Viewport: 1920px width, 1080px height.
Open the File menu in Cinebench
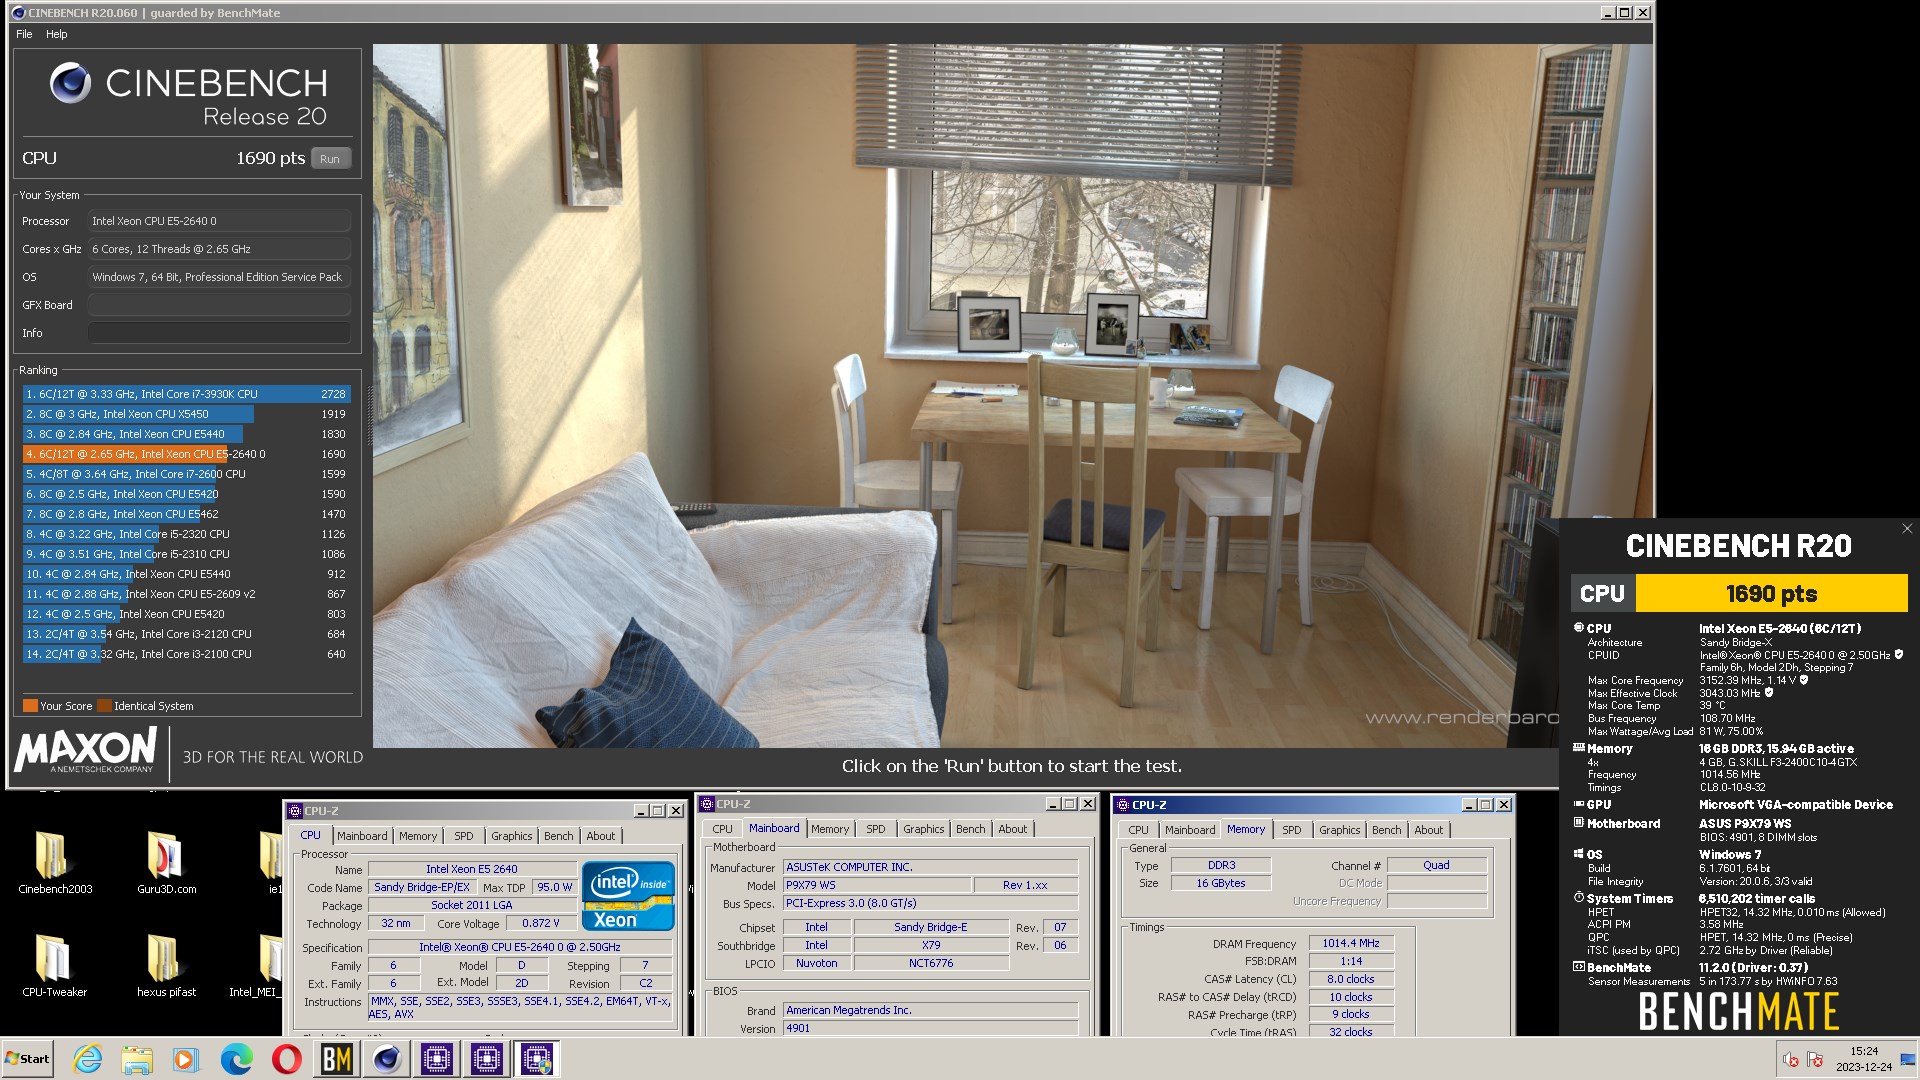click(24, 34)
